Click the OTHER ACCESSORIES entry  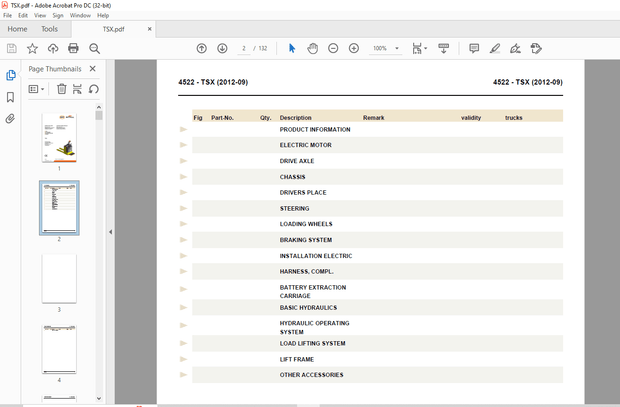click(x=312, y=375)
